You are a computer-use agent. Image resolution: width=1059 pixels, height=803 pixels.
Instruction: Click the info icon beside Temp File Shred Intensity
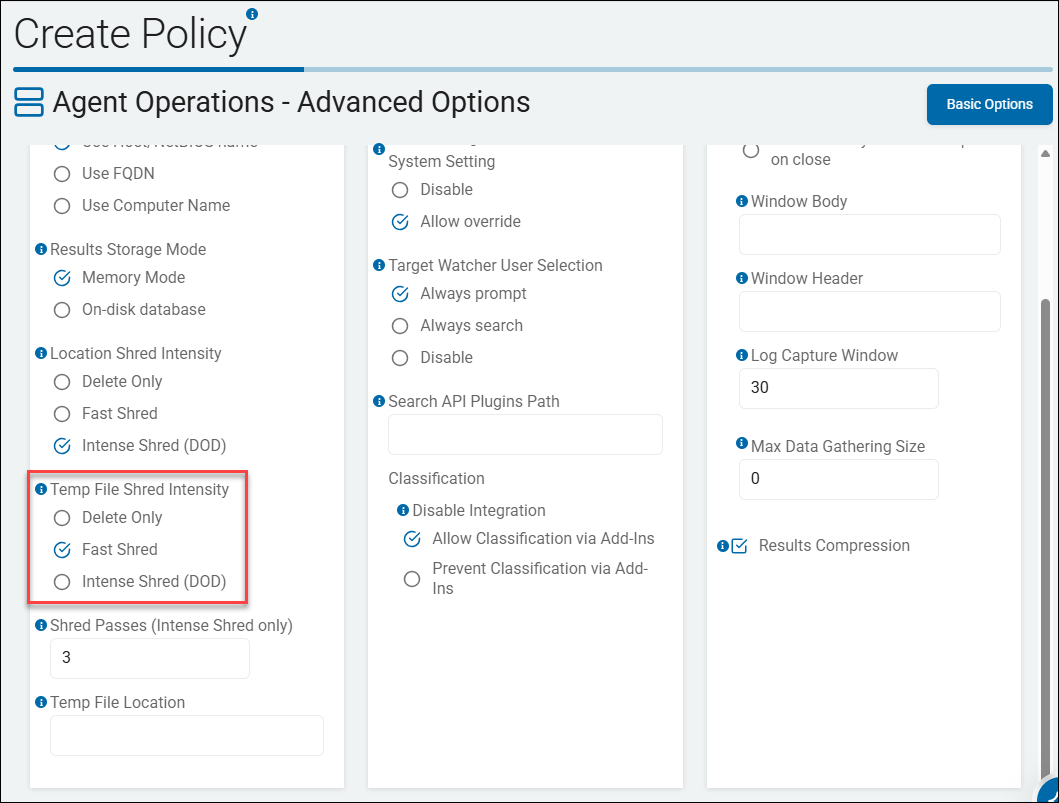[41, 489]
